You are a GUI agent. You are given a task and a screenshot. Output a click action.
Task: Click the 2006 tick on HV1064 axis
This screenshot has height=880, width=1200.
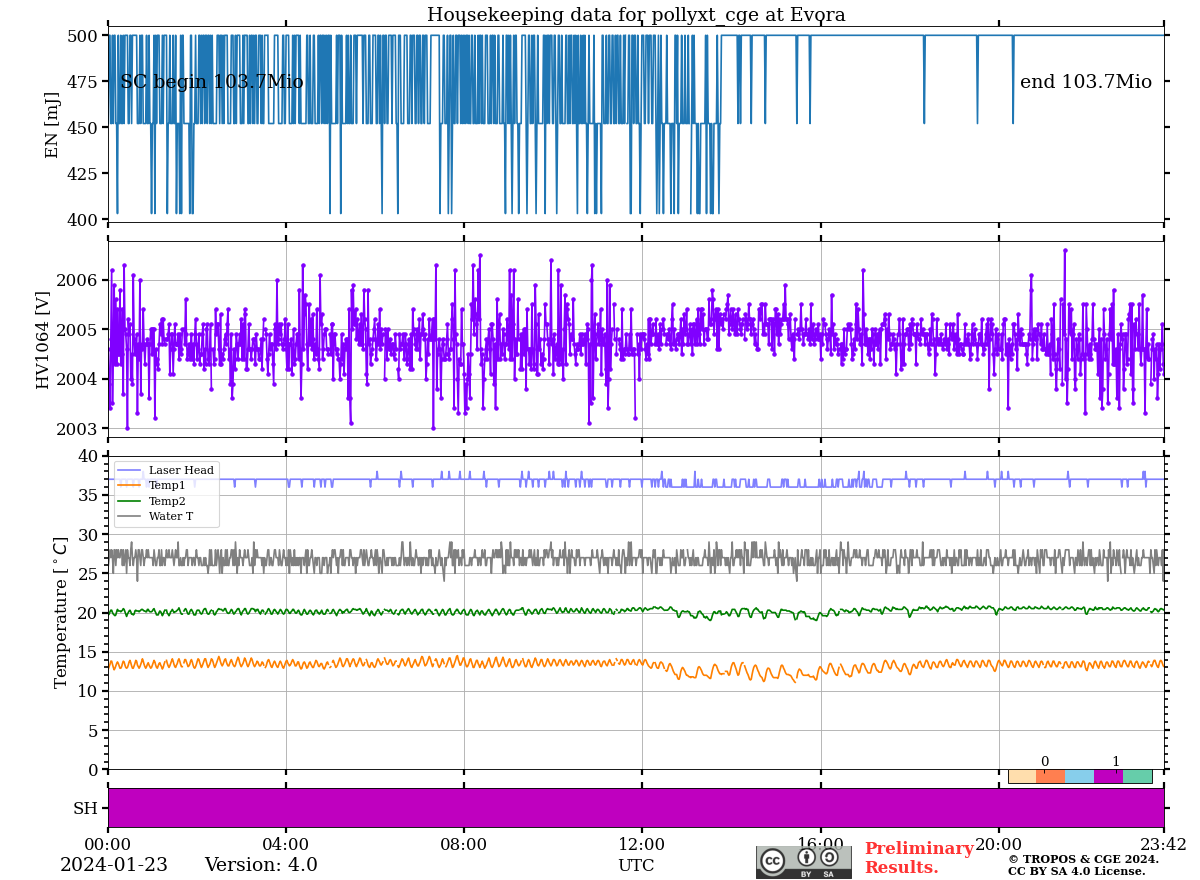(77, 280)
